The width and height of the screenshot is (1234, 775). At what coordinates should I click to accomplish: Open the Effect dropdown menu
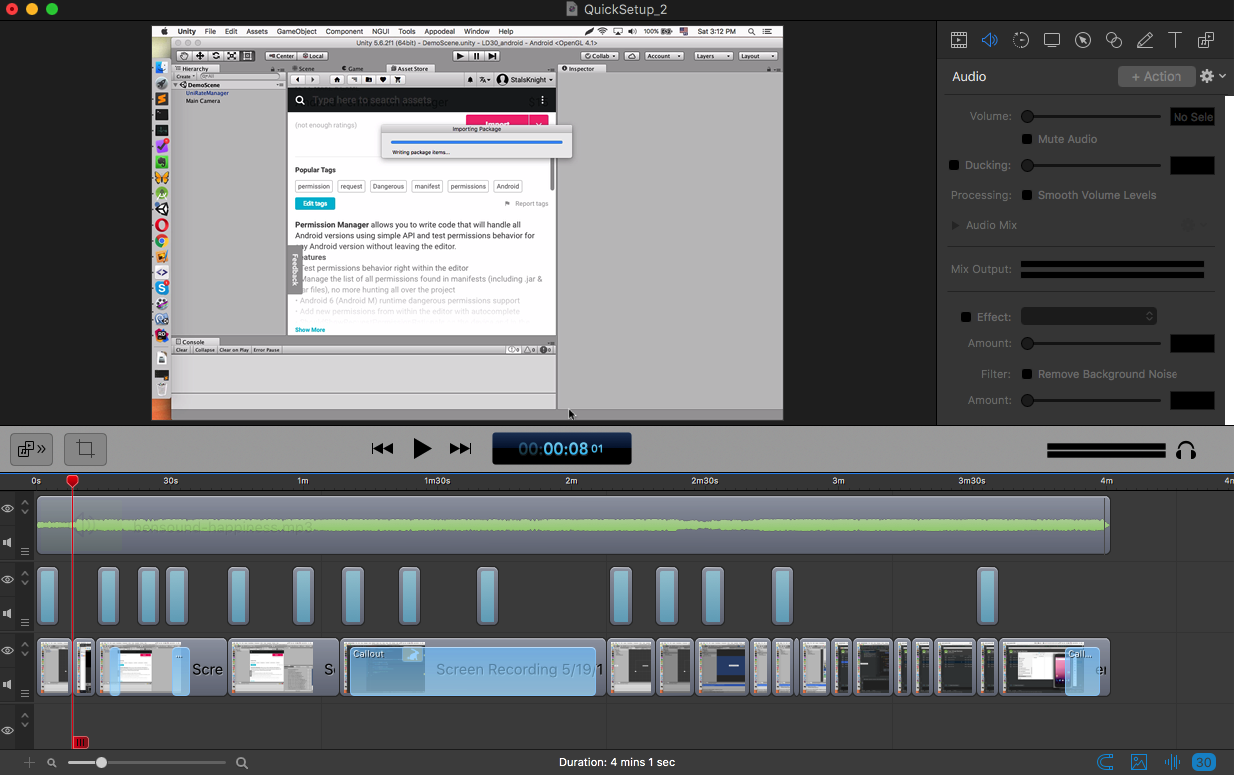pyautogui.click(x=1089, y=316)
